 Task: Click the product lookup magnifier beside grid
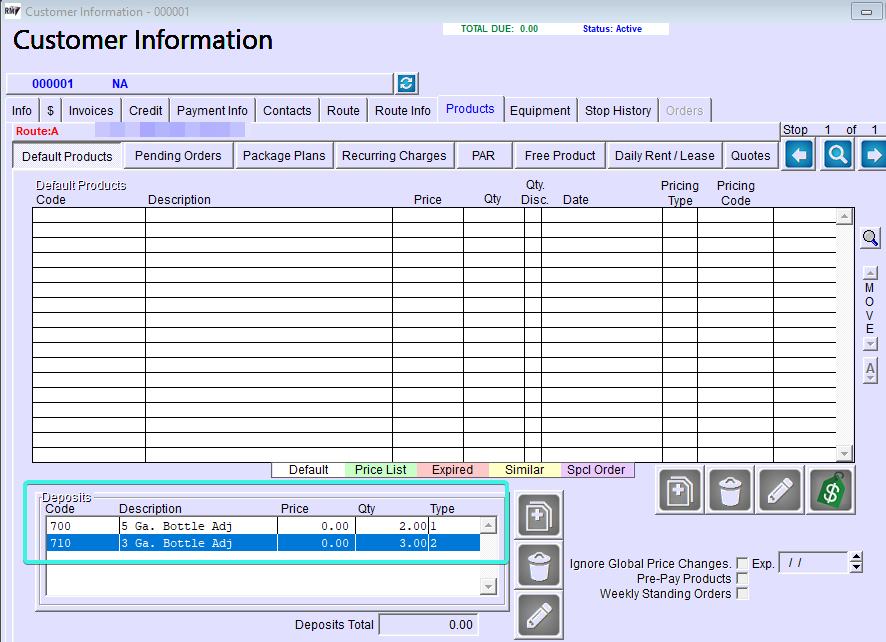(x=870, y=238)
